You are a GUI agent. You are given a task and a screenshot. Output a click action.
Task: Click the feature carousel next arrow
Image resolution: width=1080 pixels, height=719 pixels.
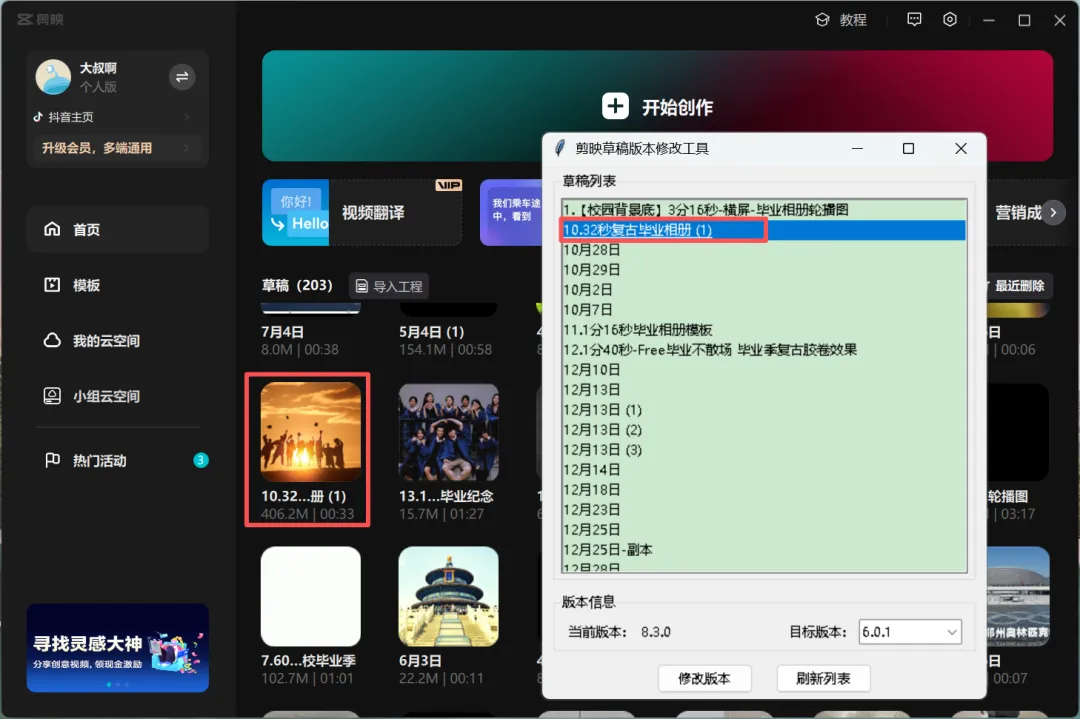1053,213
